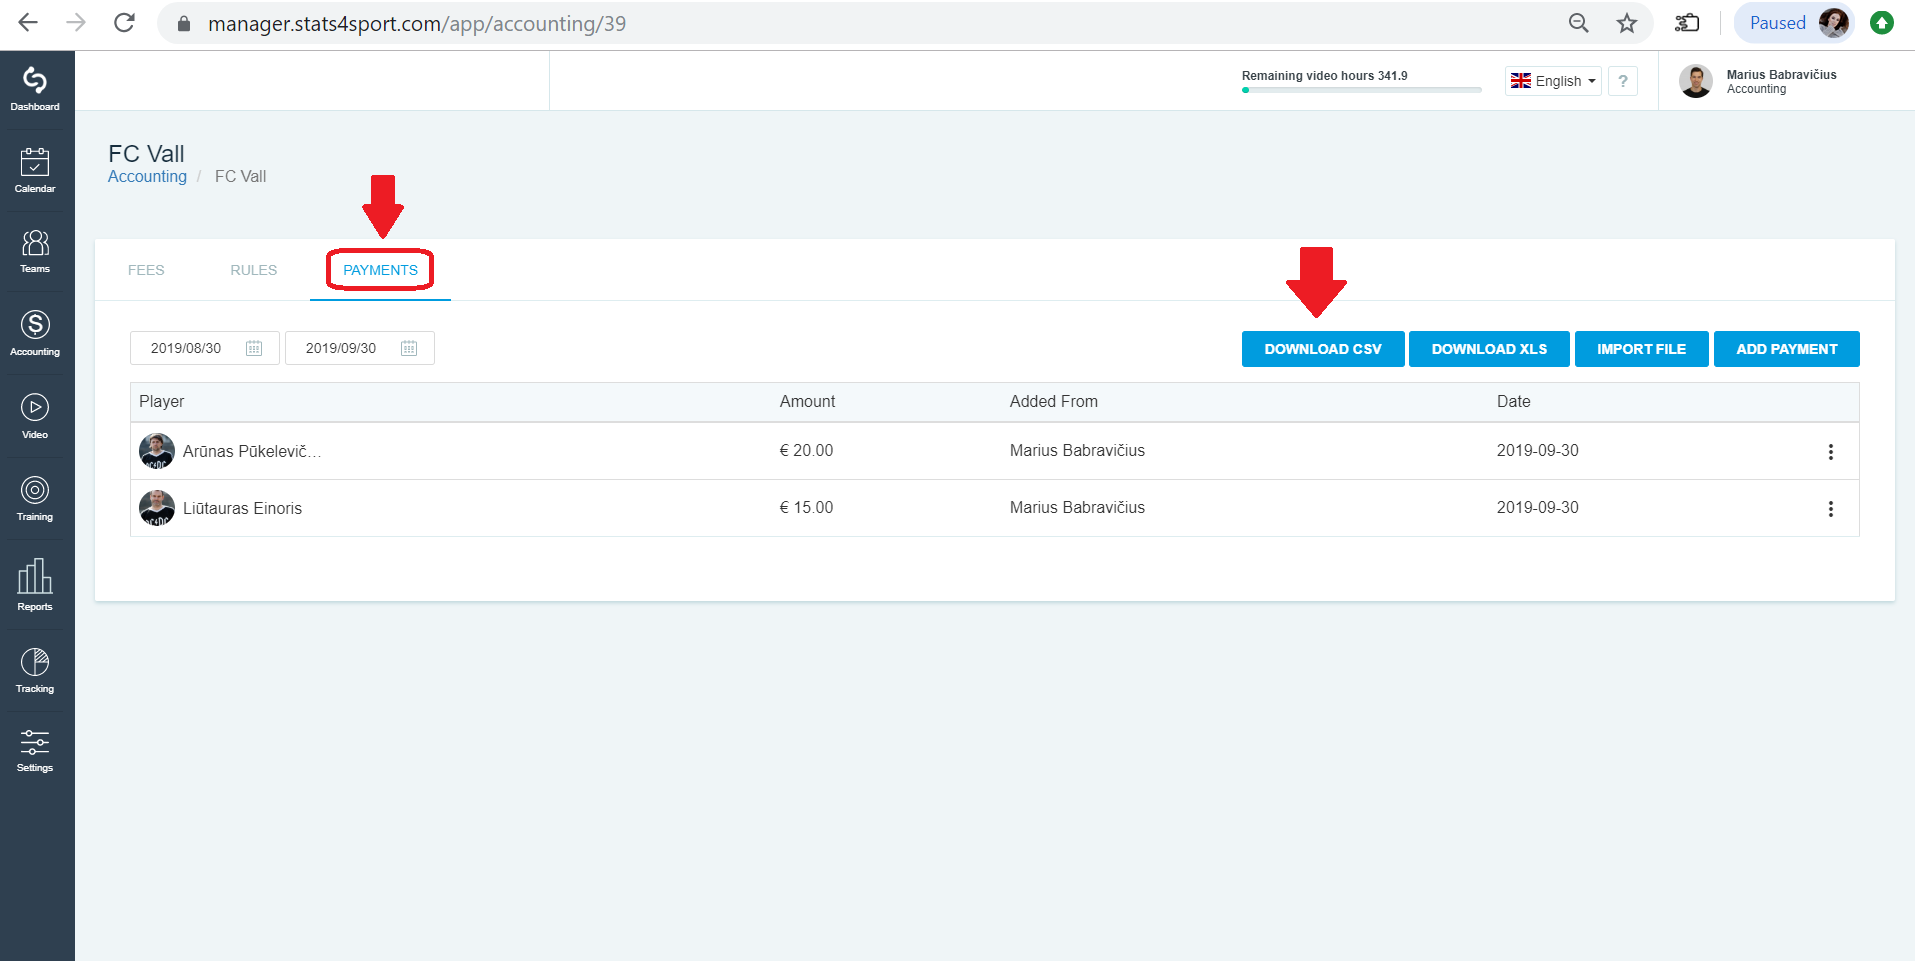1915x961 pixels.
Task: Click the Added From column header
Action: point(1054,401)
